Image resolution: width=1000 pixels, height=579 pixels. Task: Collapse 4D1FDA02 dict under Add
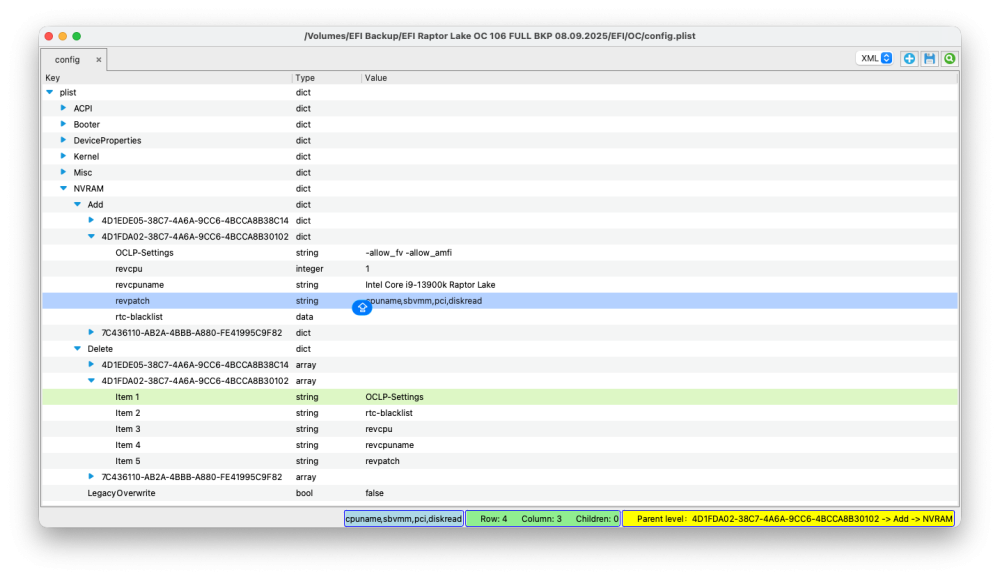pyautogui.click(x=91, y=237)
